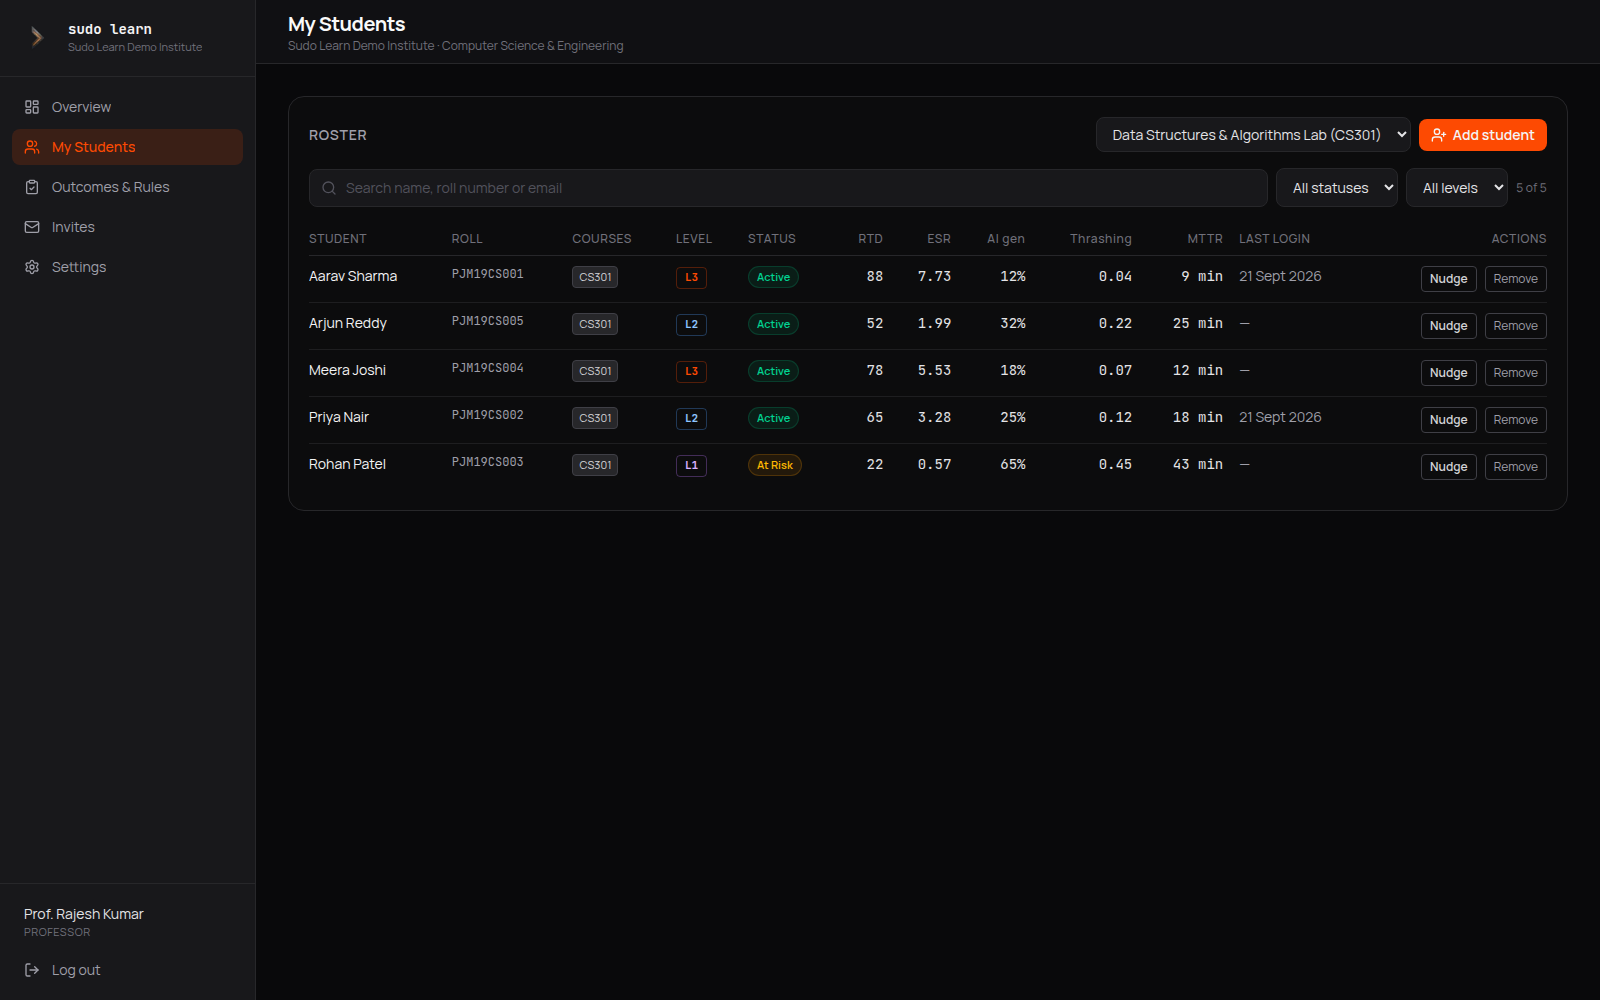Viewport: 1600px width, 1000px height.
Task: Nudge Priya Nair
Action: pos(1448,420)
